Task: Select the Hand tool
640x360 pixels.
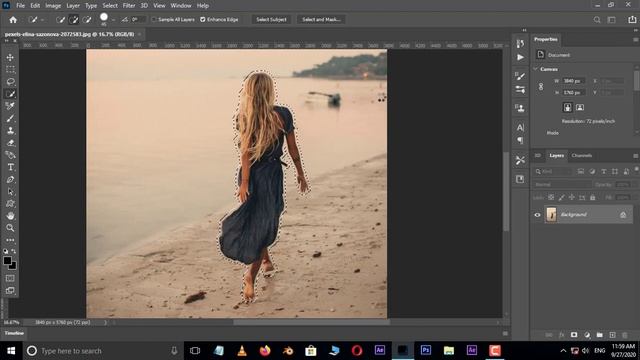Action: pos(10,216)
